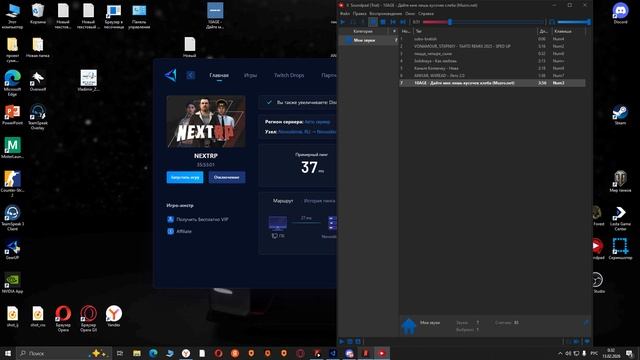Click the Поиск search box on taskbar
Viewport: 640px width, 360px height.
coord(64,353)
